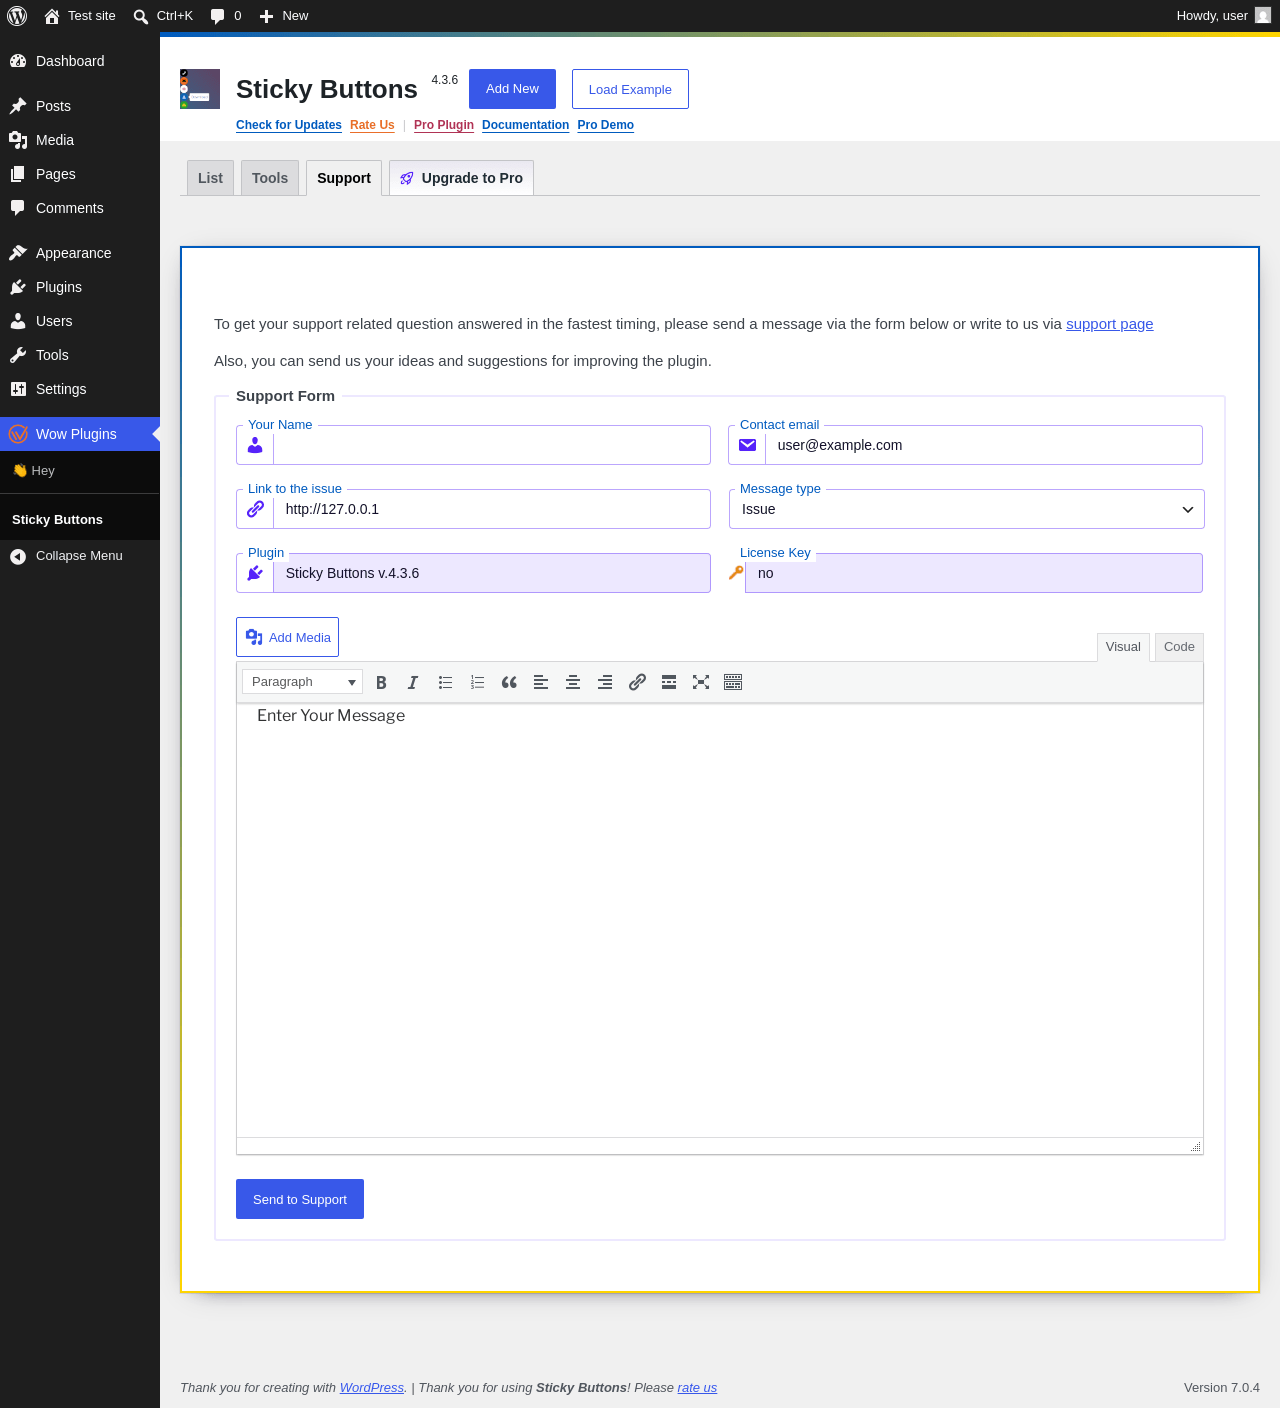Toggle italic formatting in the editor

[x=413, y=682]
